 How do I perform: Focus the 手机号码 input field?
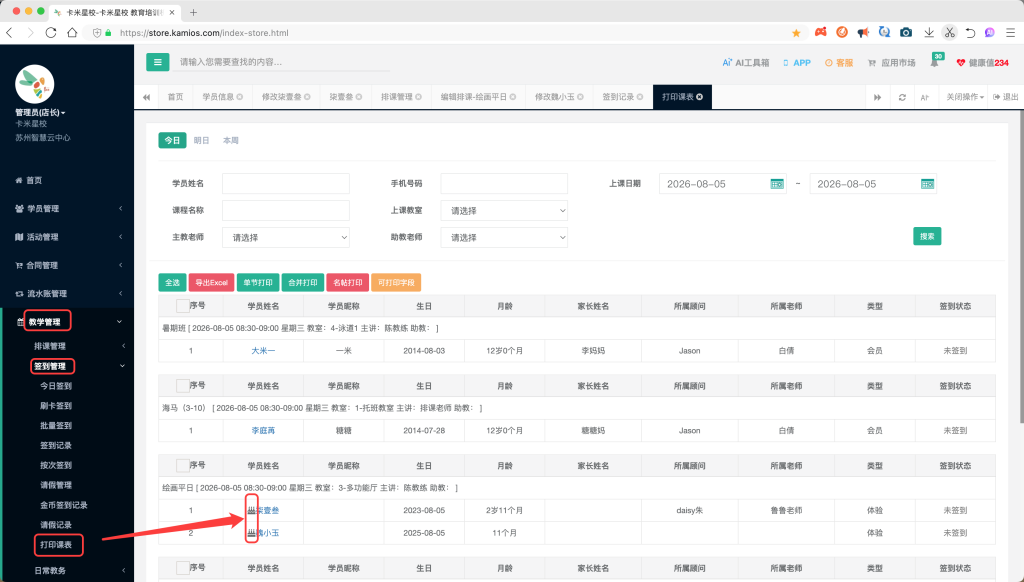coord(504,184)
